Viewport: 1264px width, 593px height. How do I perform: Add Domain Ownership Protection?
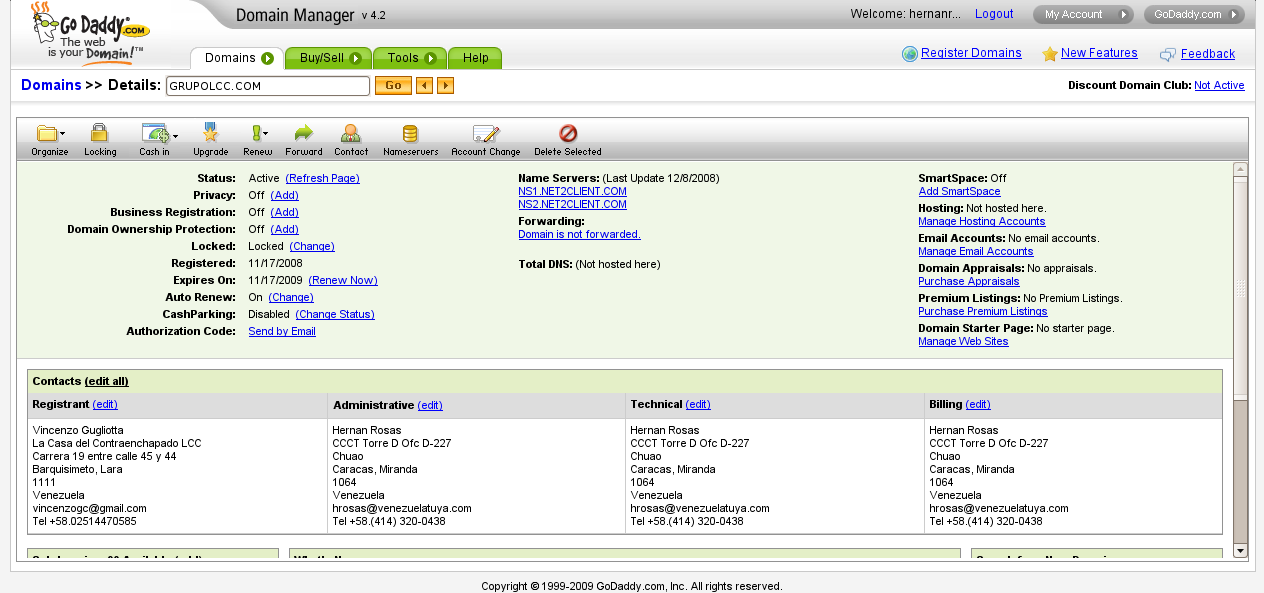[284, 229]
